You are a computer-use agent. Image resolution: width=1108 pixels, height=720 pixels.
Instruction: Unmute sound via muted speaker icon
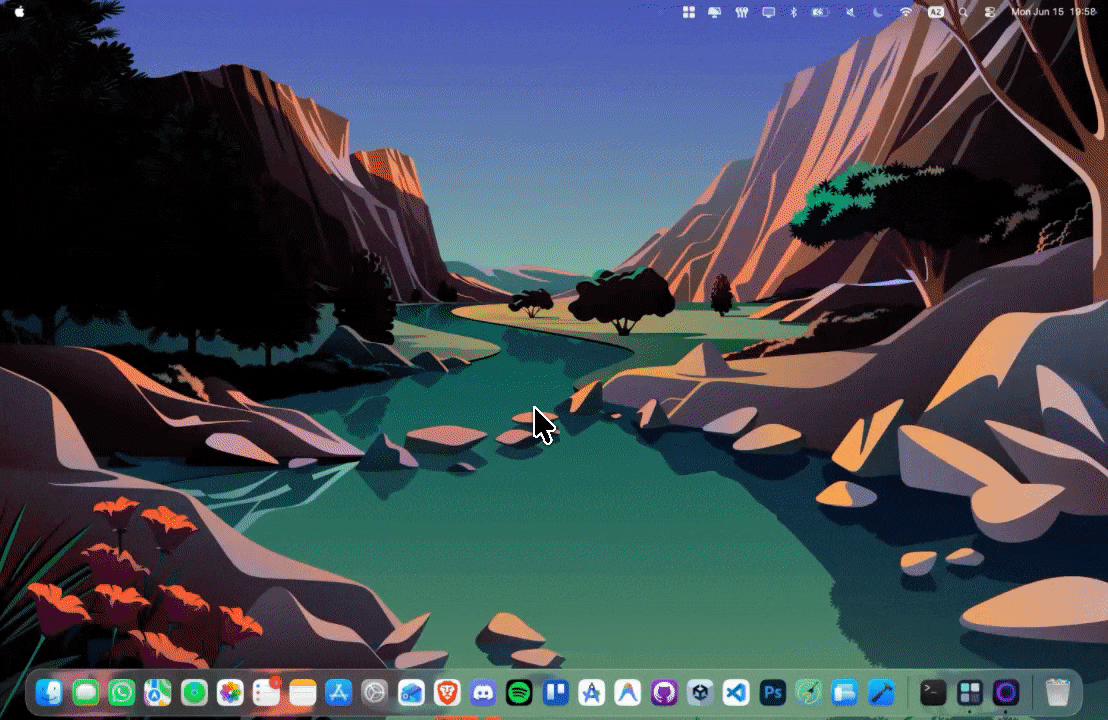(850, 12)
